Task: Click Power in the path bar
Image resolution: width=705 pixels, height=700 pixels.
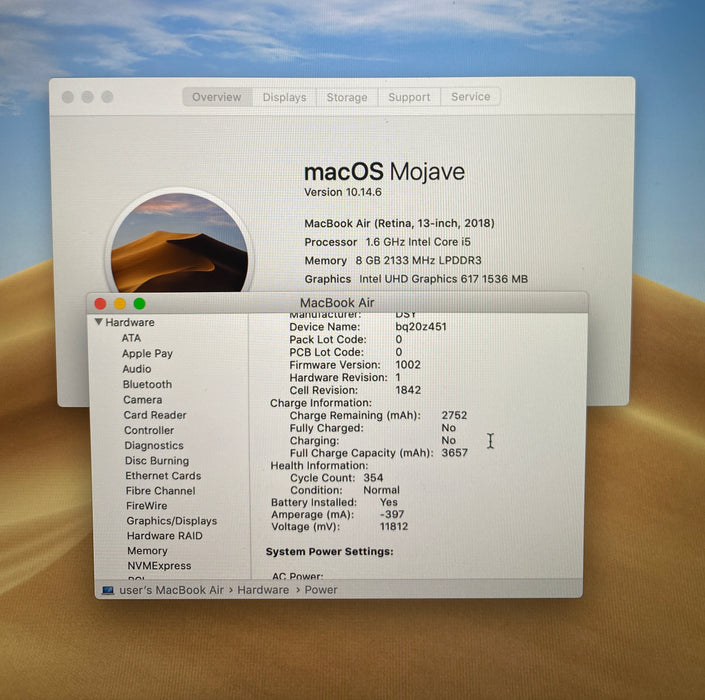Action: 321,590
